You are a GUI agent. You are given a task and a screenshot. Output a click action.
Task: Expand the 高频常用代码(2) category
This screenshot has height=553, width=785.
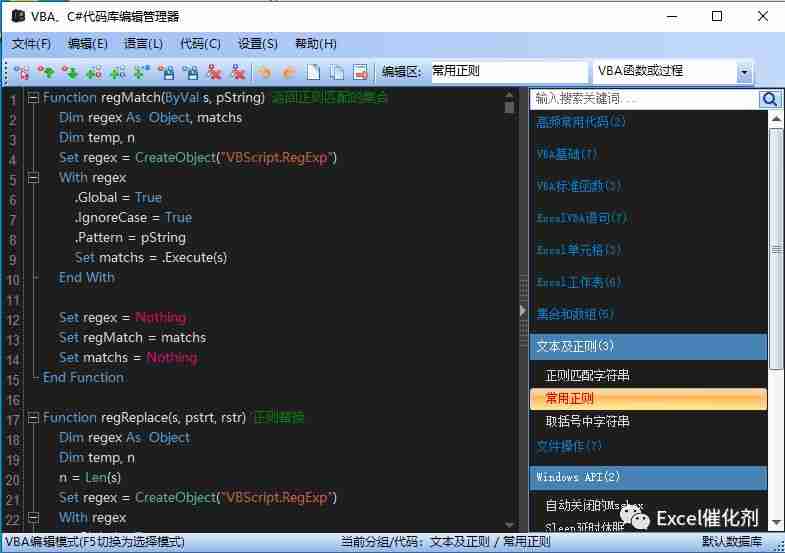(581, 122)
